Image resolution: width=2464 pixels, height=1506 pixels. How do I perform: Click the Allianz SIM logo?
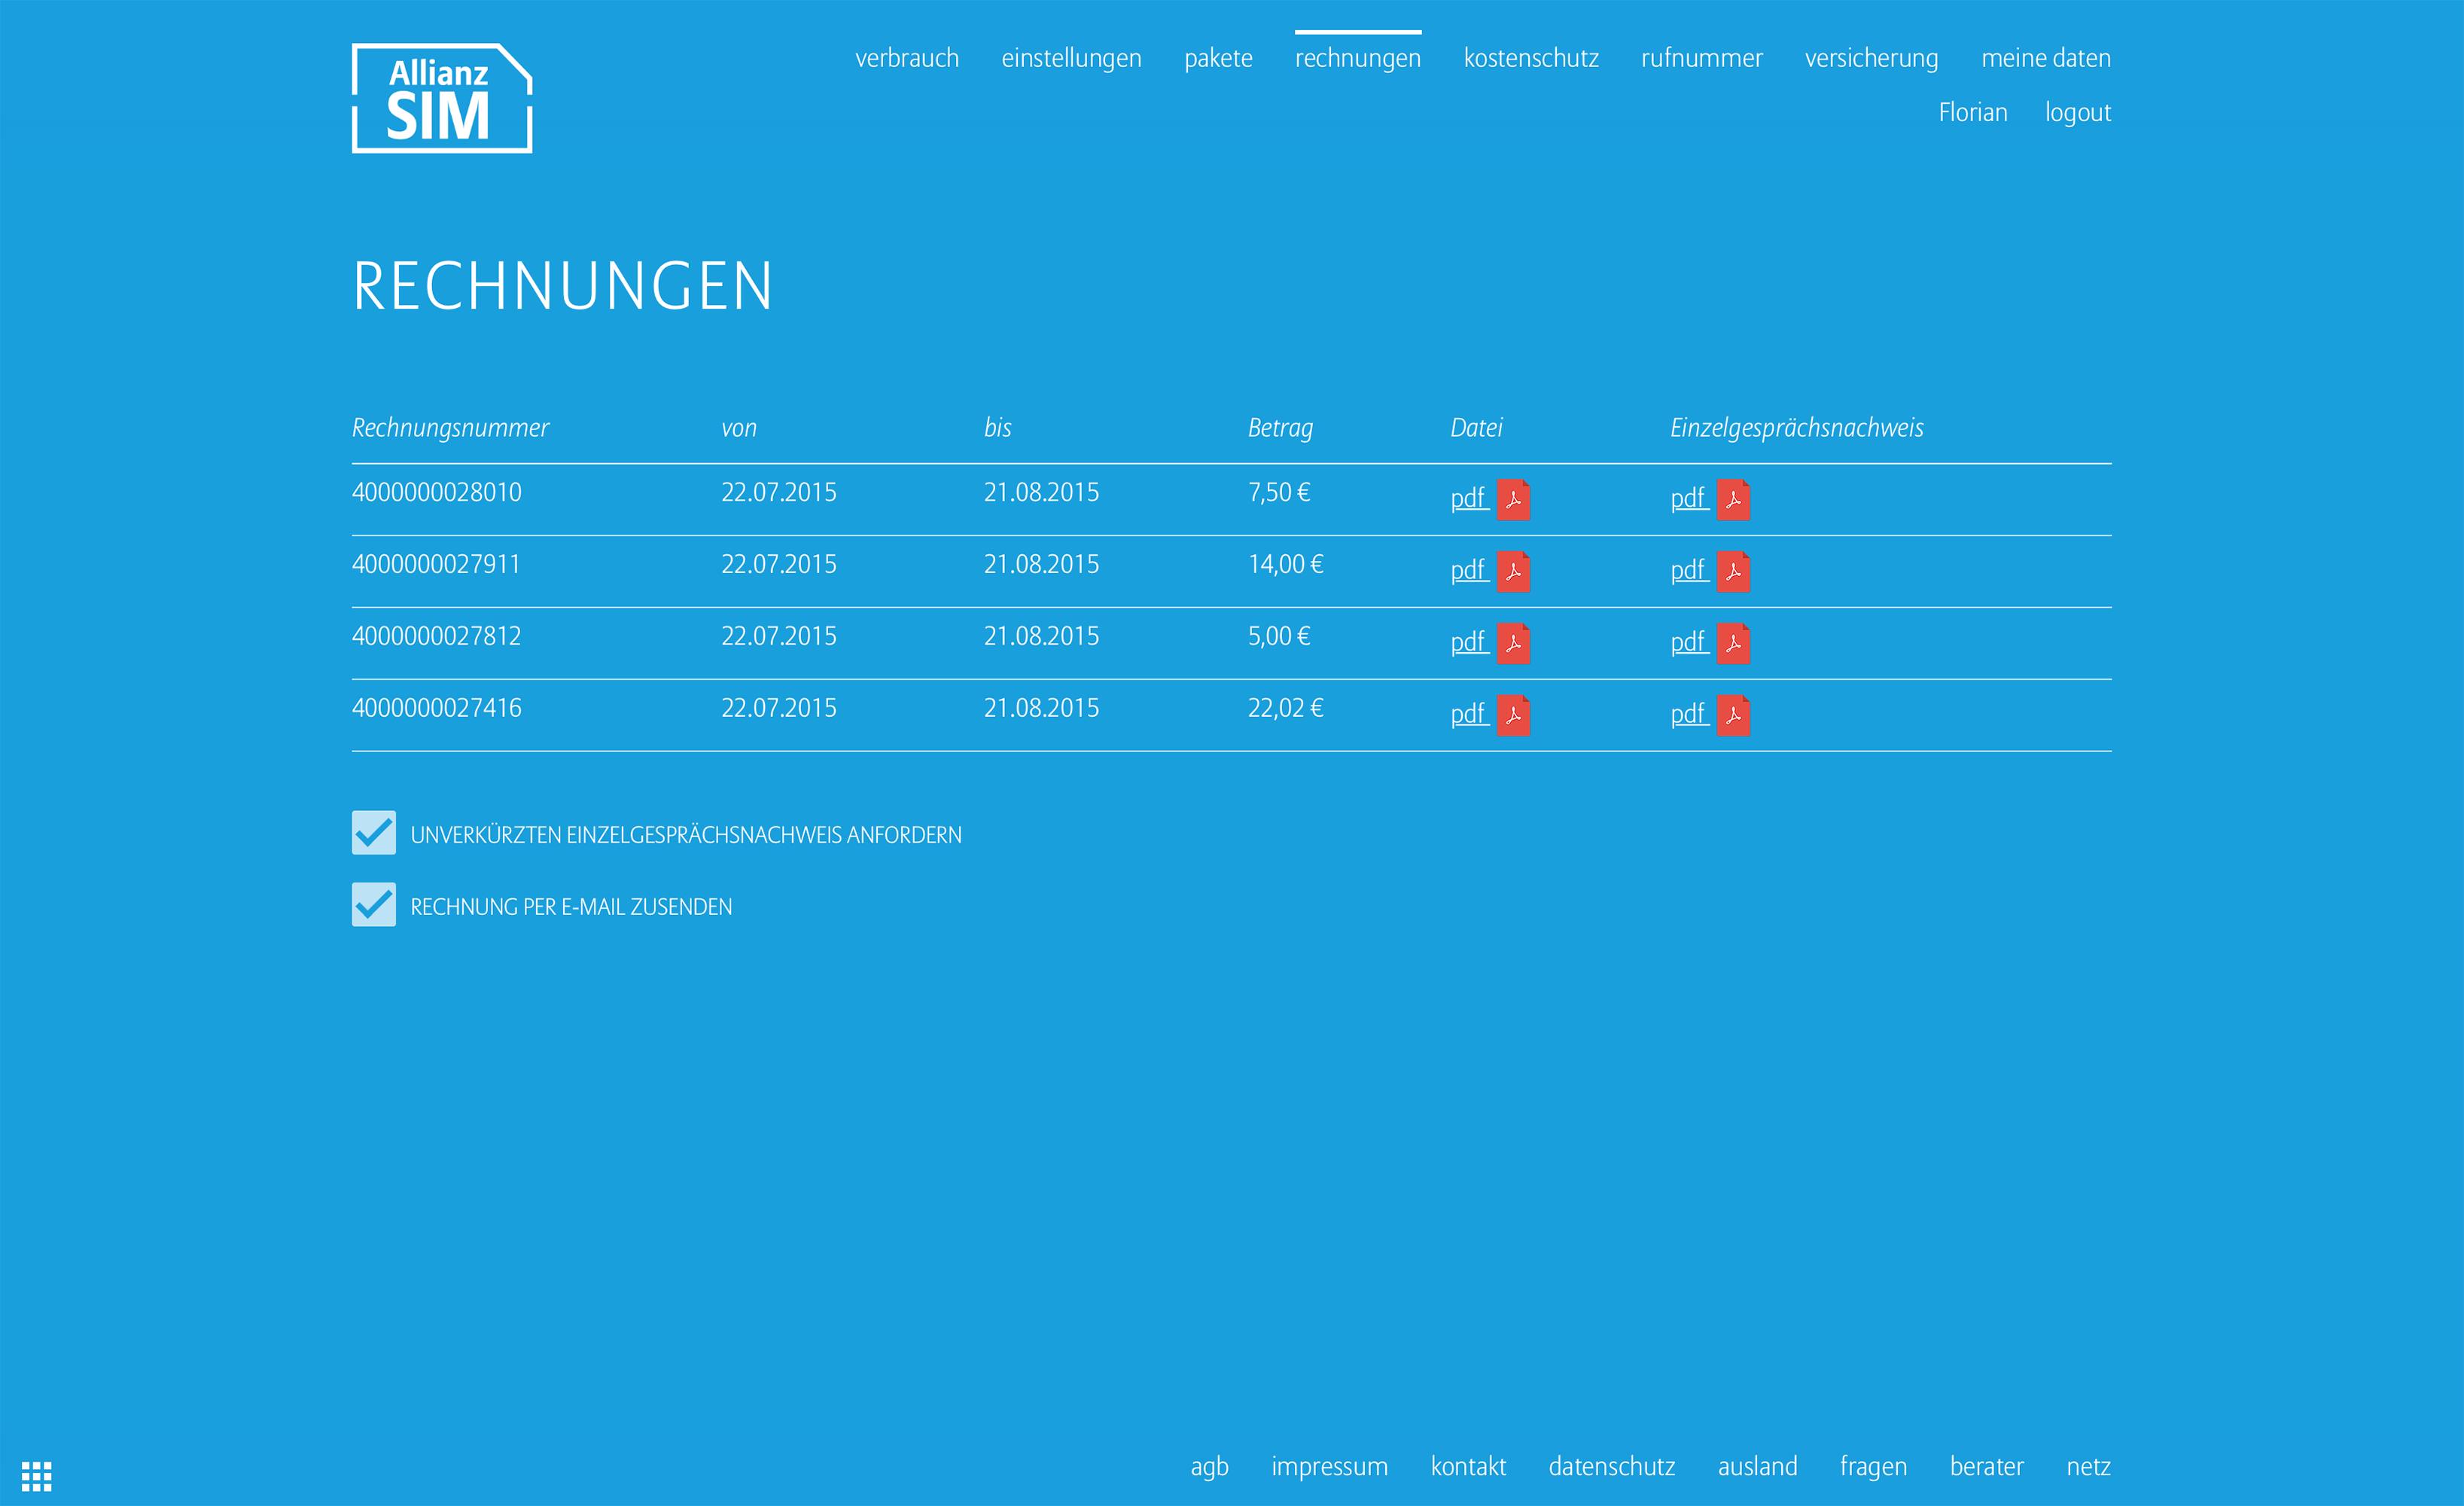442,97
